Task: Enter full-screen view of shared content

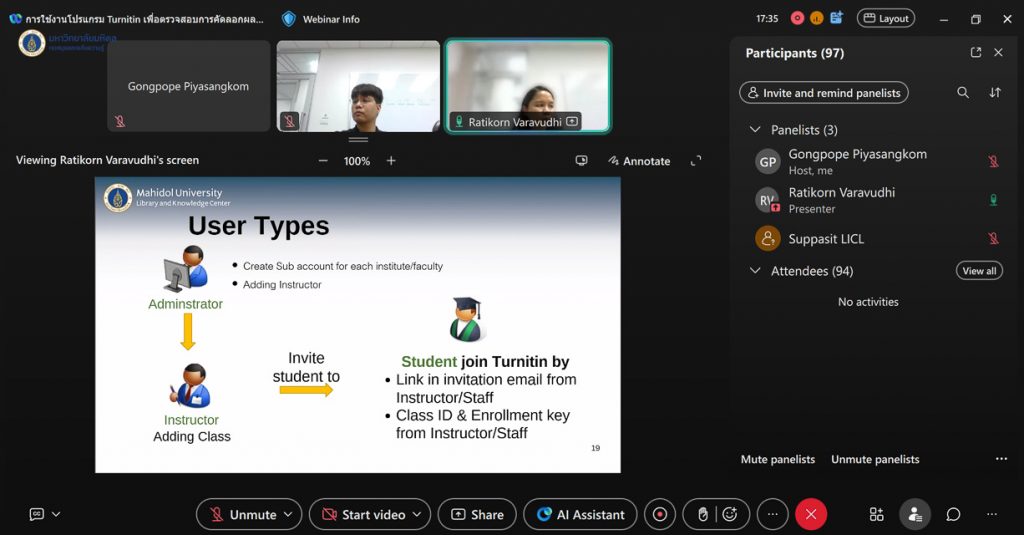Action: (x=696, y=160)
